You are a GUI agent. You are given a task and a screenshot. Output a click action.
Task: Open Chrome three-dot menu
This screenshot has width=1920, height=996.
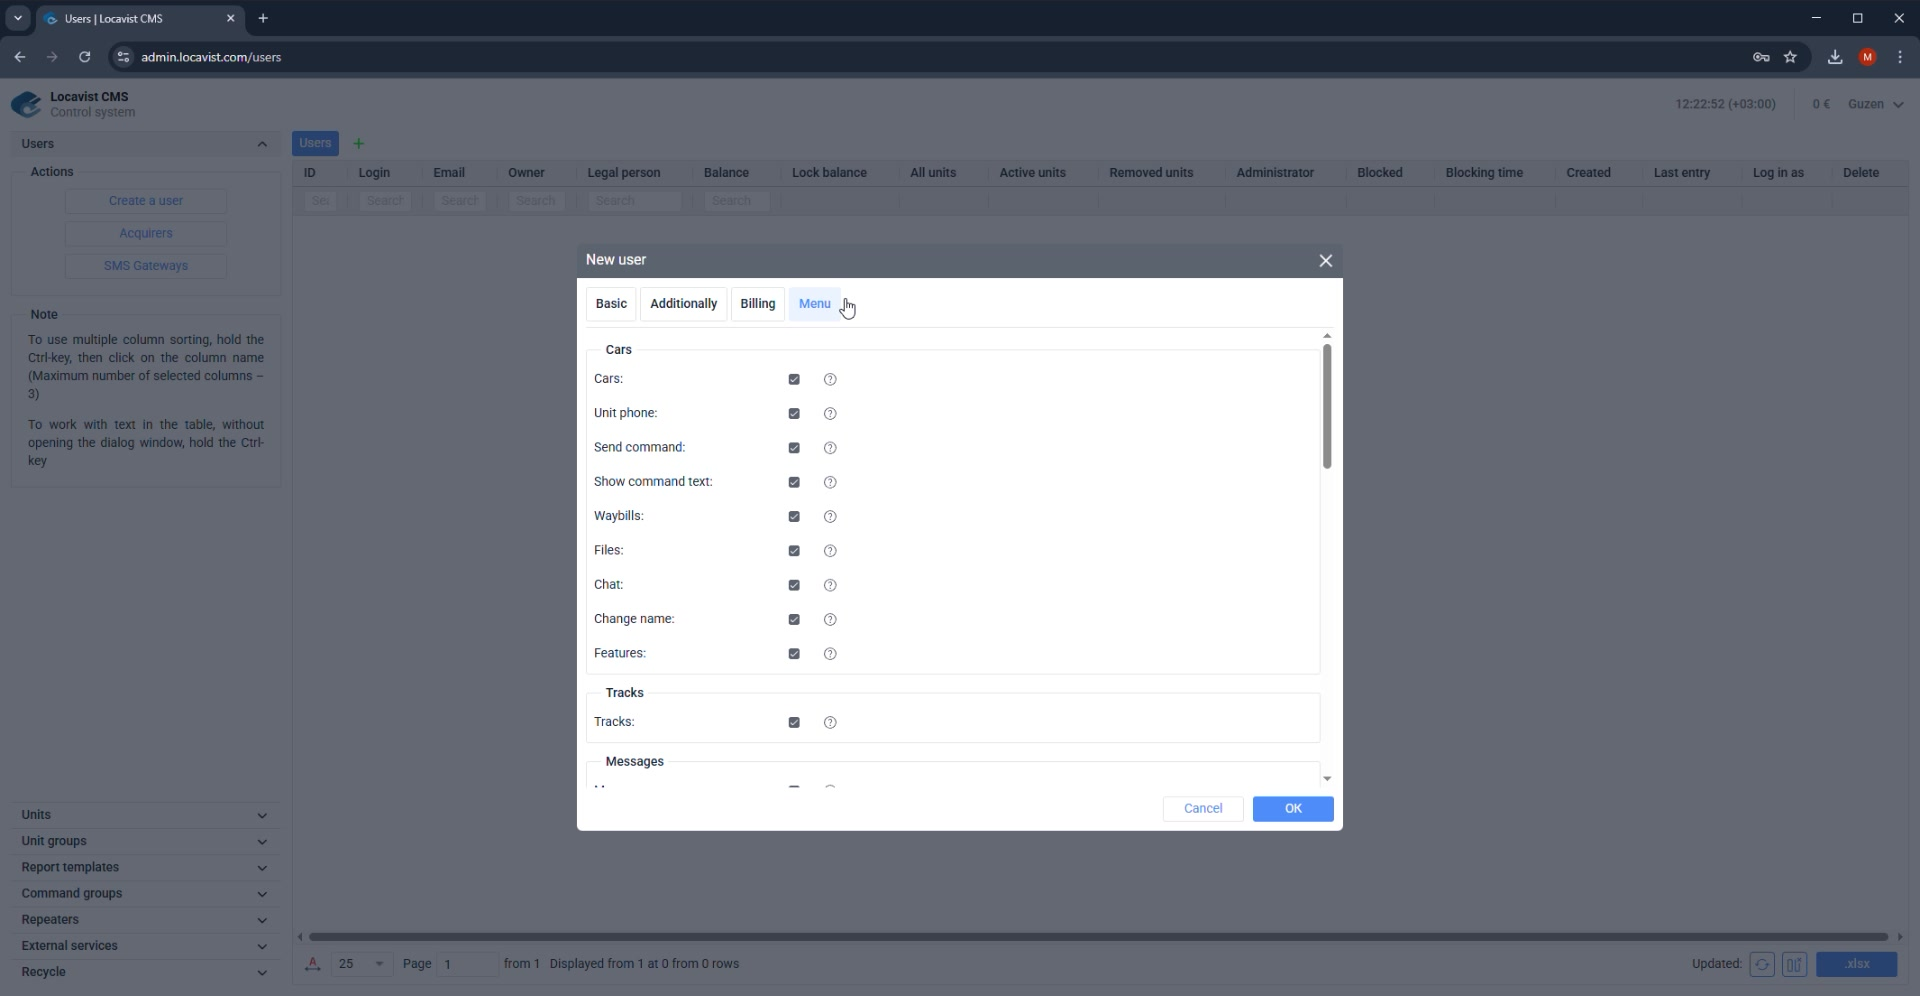point(1900,57)
